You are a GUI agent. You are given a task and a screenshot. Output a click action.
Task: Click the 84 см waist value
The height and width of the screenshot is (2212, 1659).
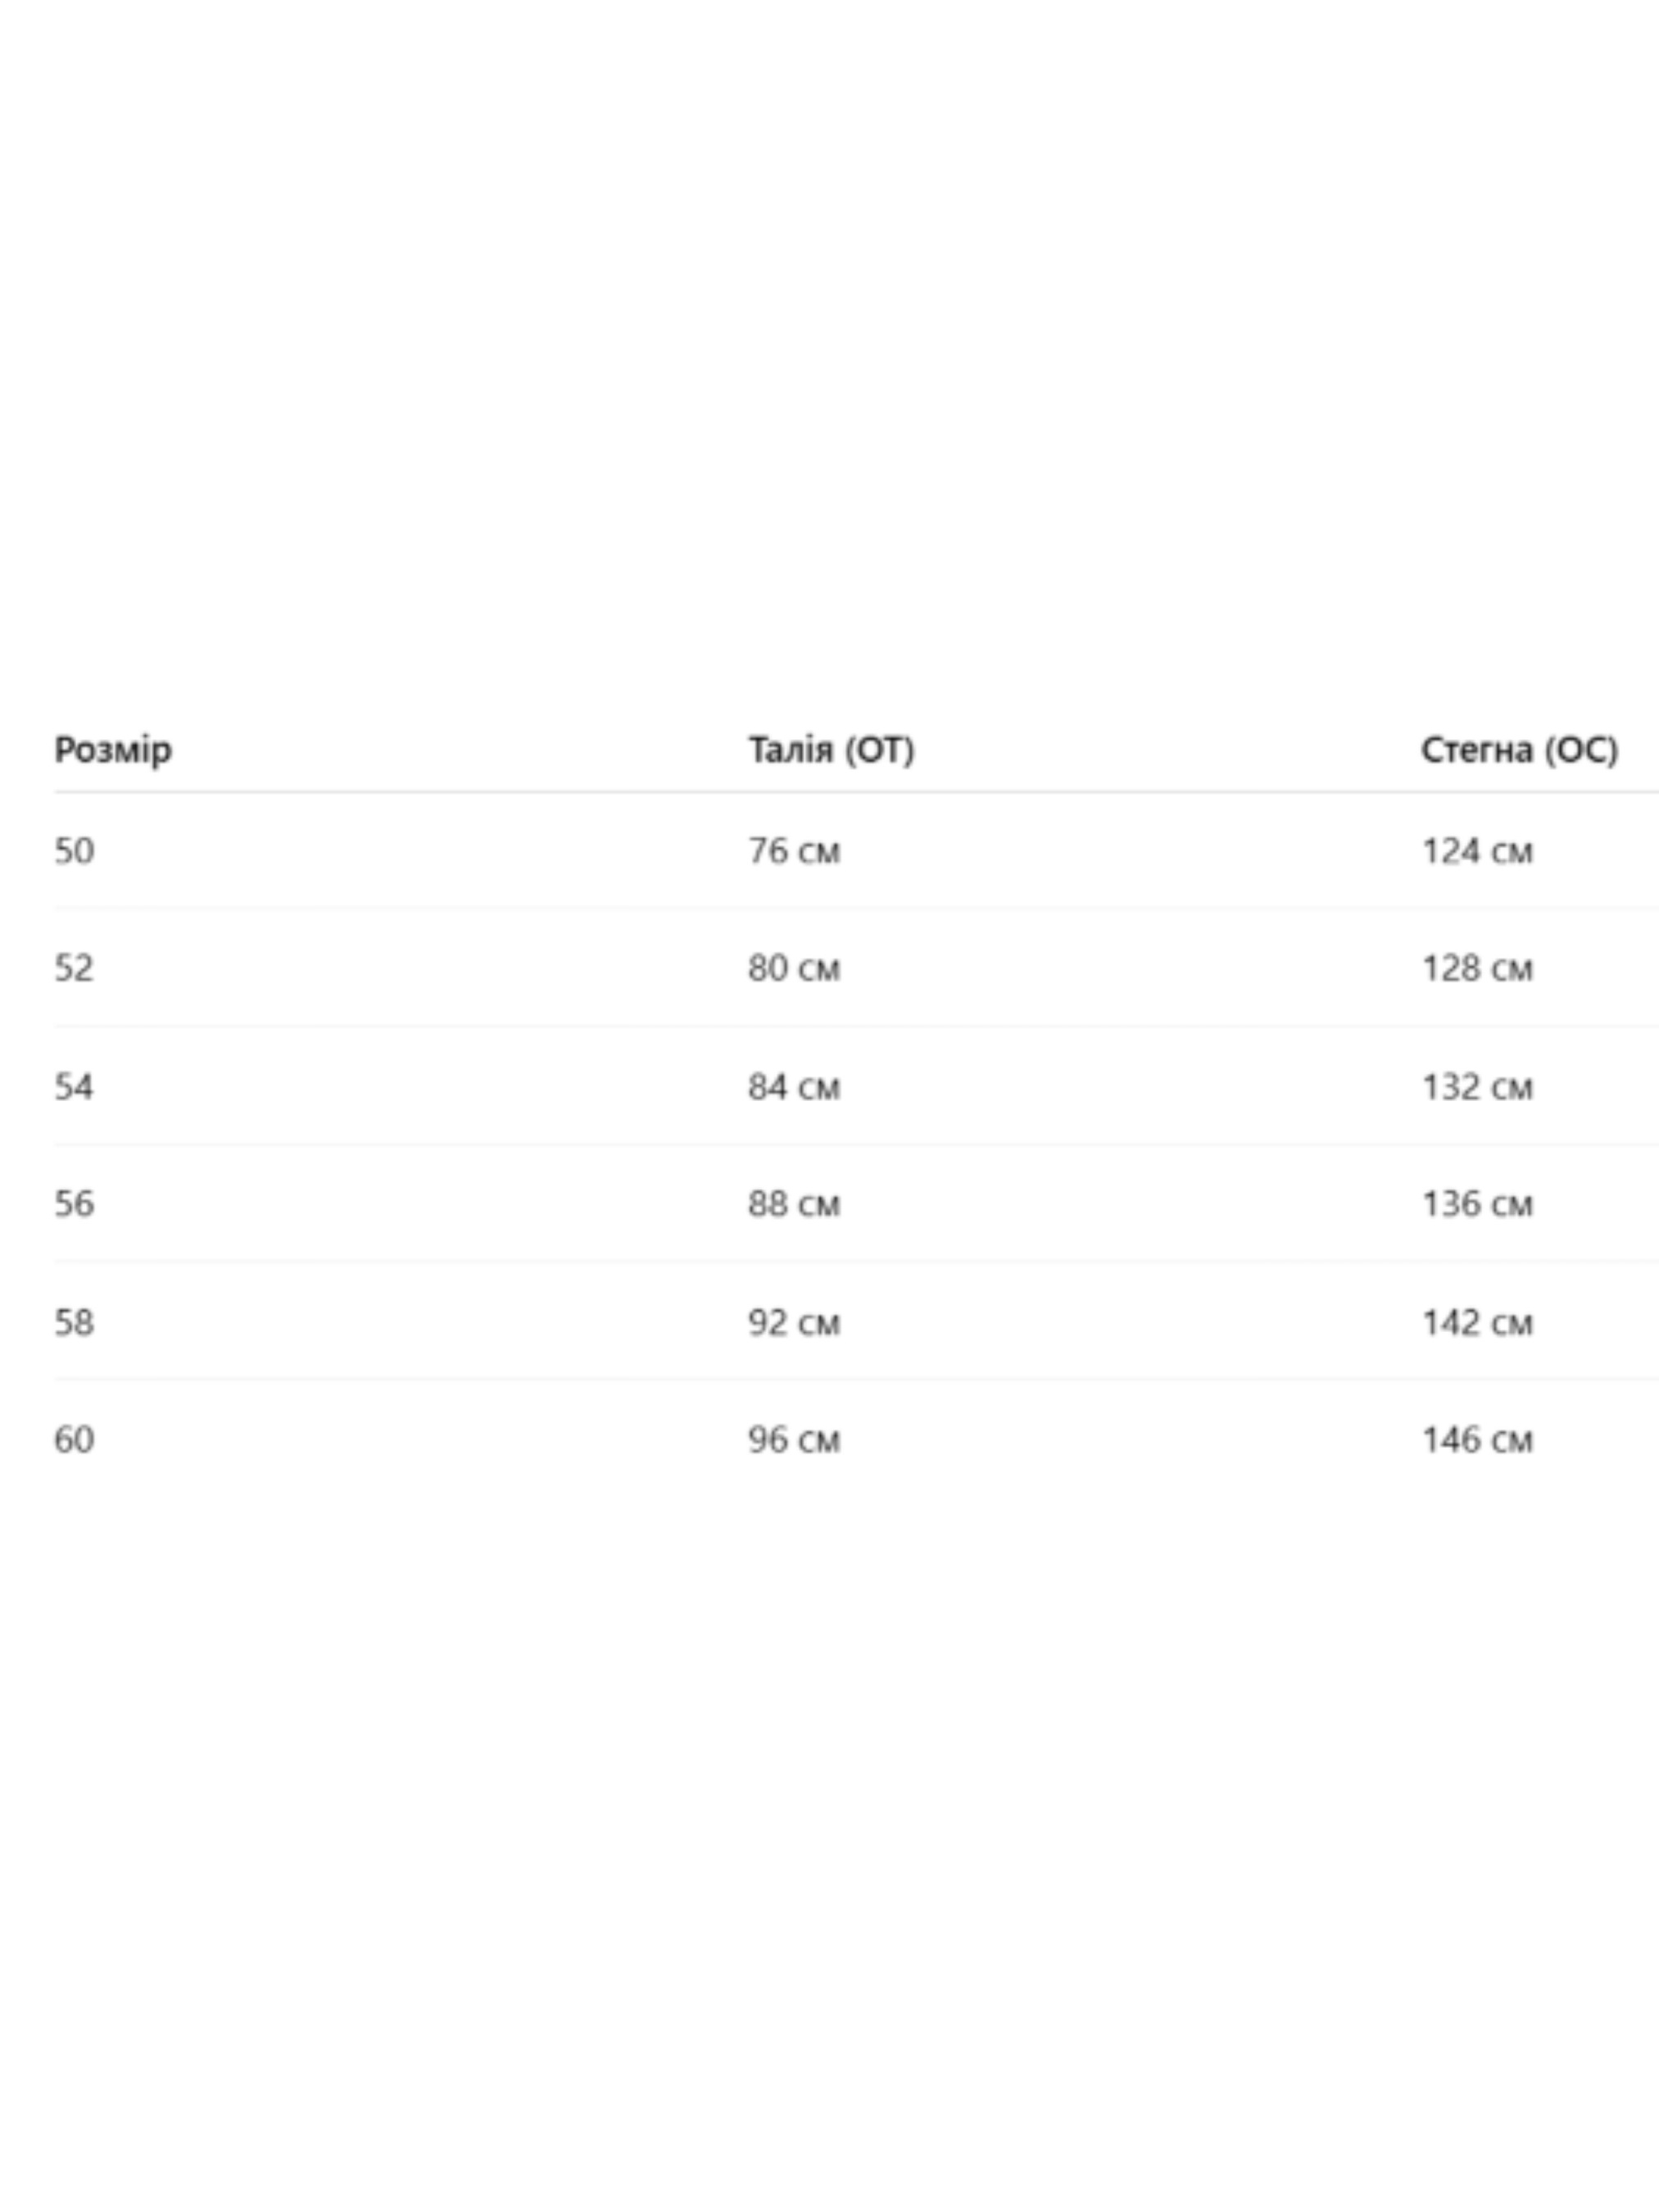click(794, 1087)
